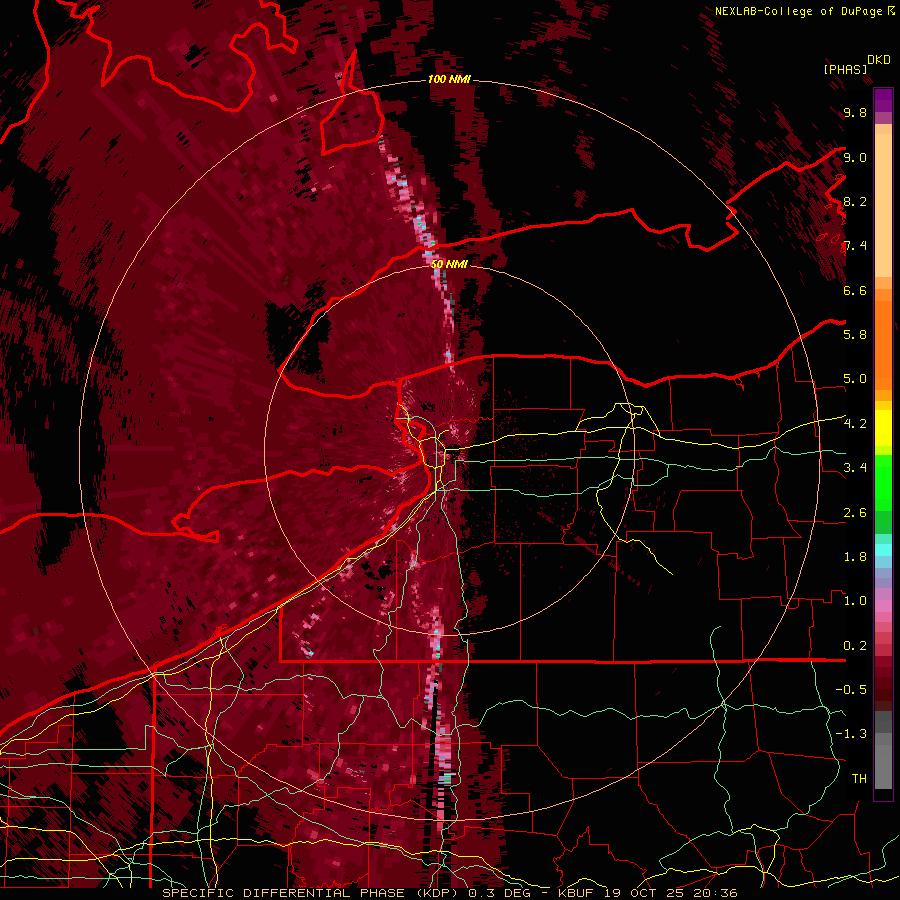Click the 1.0 legend value
This screenshot has height=900, width=900.
point(855,601)
